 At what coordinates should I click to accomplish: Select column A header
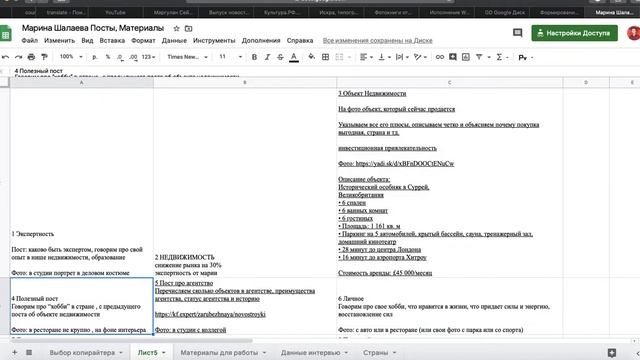click(x=82, y=82)
